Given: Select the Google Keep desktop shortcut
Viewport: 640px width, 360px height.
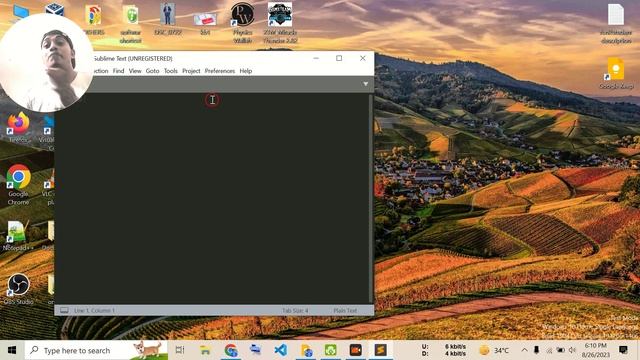Looking at the screenshot, I should point(616,73).
